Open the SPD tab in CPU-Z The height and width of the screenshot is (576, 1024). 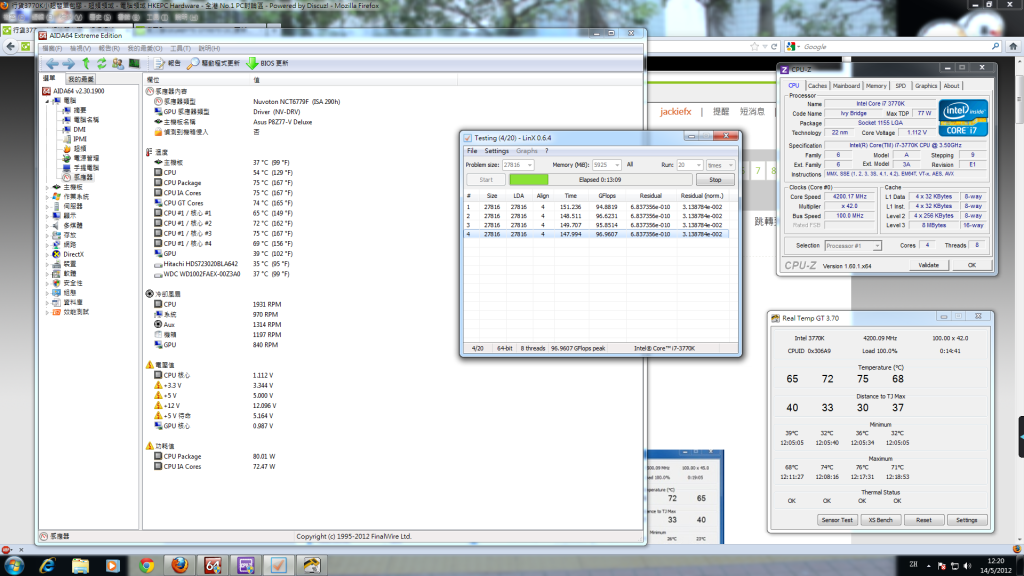pyautogui.click(x=901, y=86)
